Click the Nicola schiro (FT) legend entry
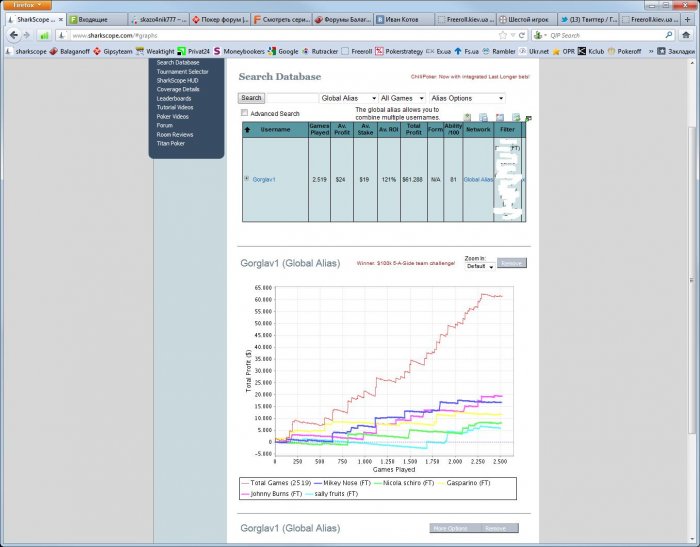This screenshot has width=700, height=547. [x=404, y=483]
